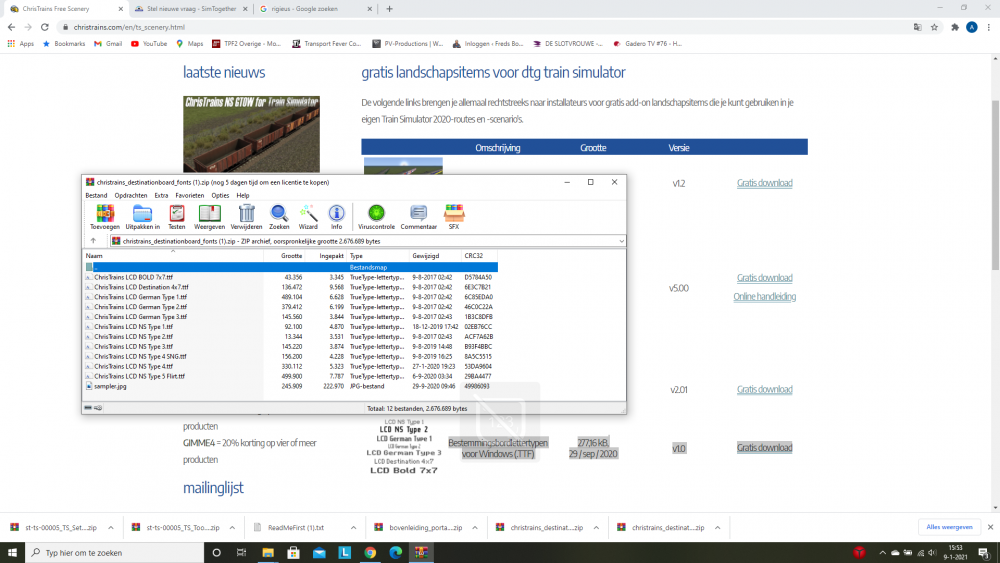The height and width of the screenshot is (563, 1000).
Task: Open the Online handleiding link
Action: (764, 296)
